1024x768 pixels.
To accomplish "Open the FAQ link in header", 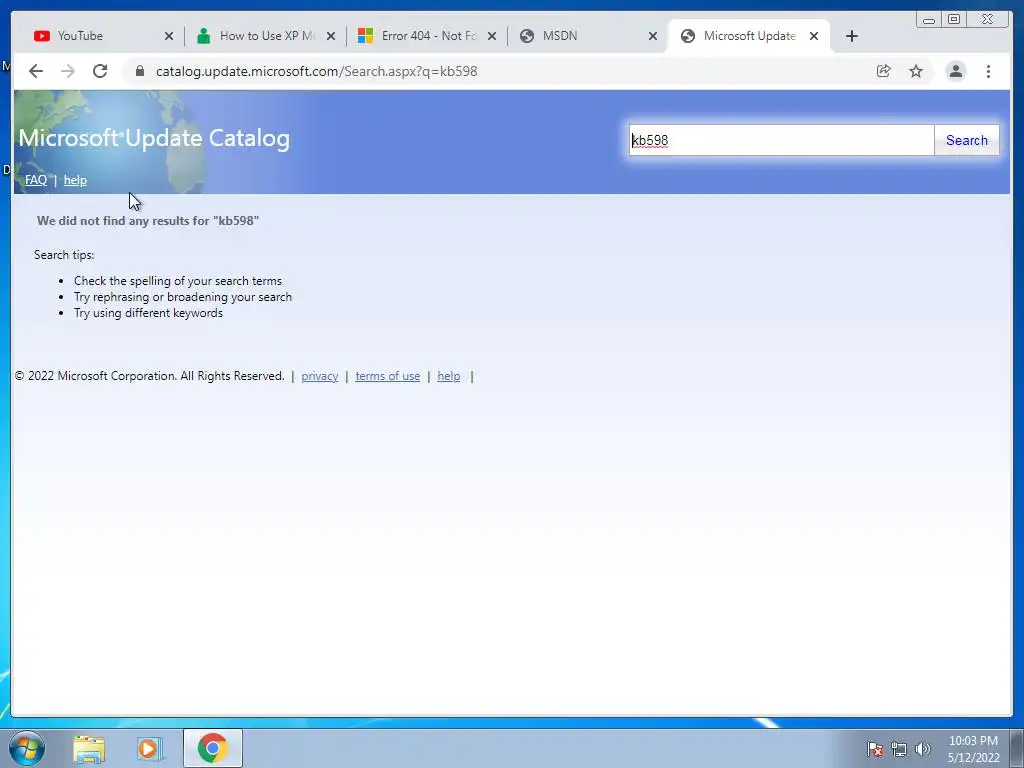I will coord(36,180).
